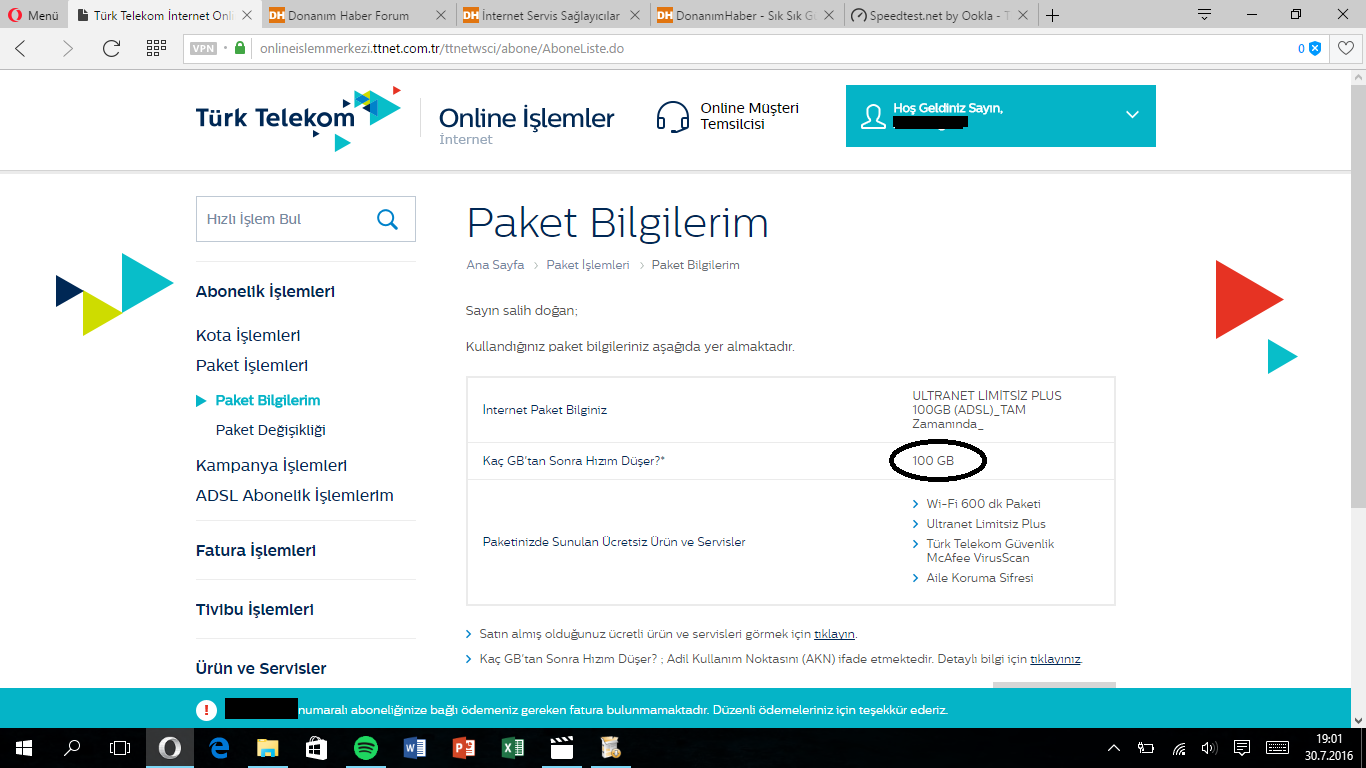Launch Microsoft Edge from taskbar
The image size is (1366, 768).
219,747
